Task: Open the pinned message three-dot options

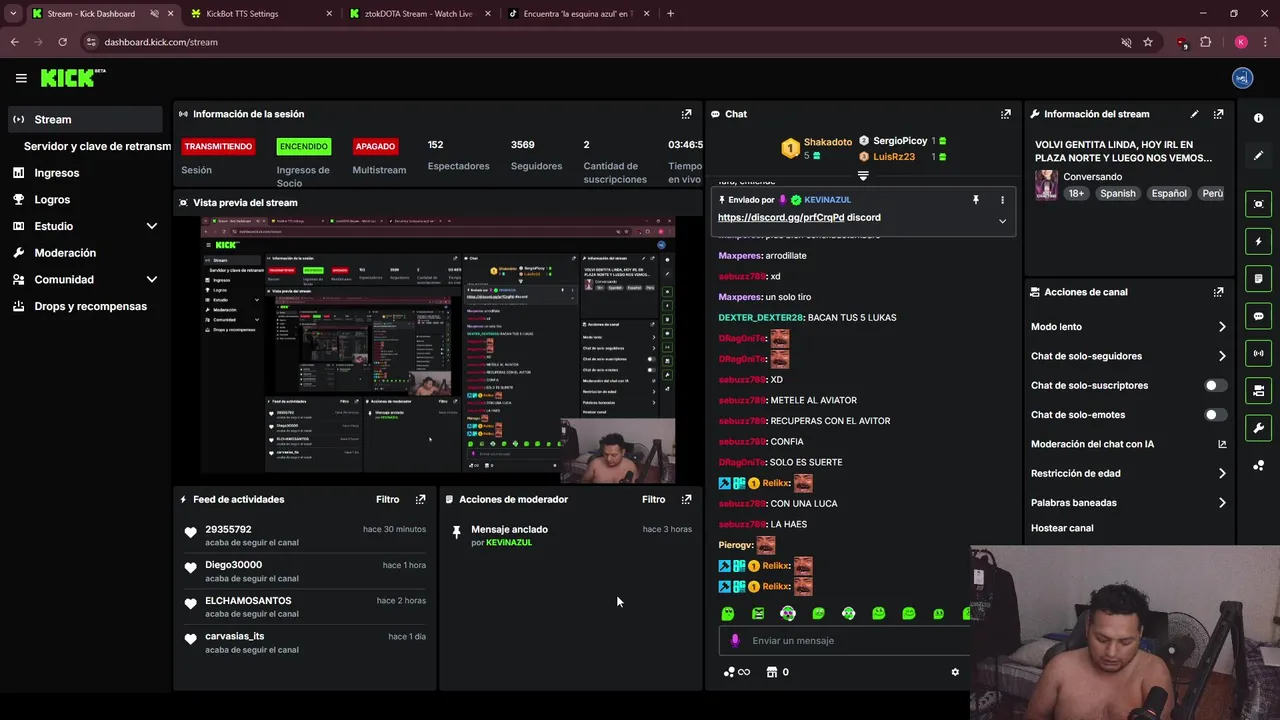Action: point(1002,200)
